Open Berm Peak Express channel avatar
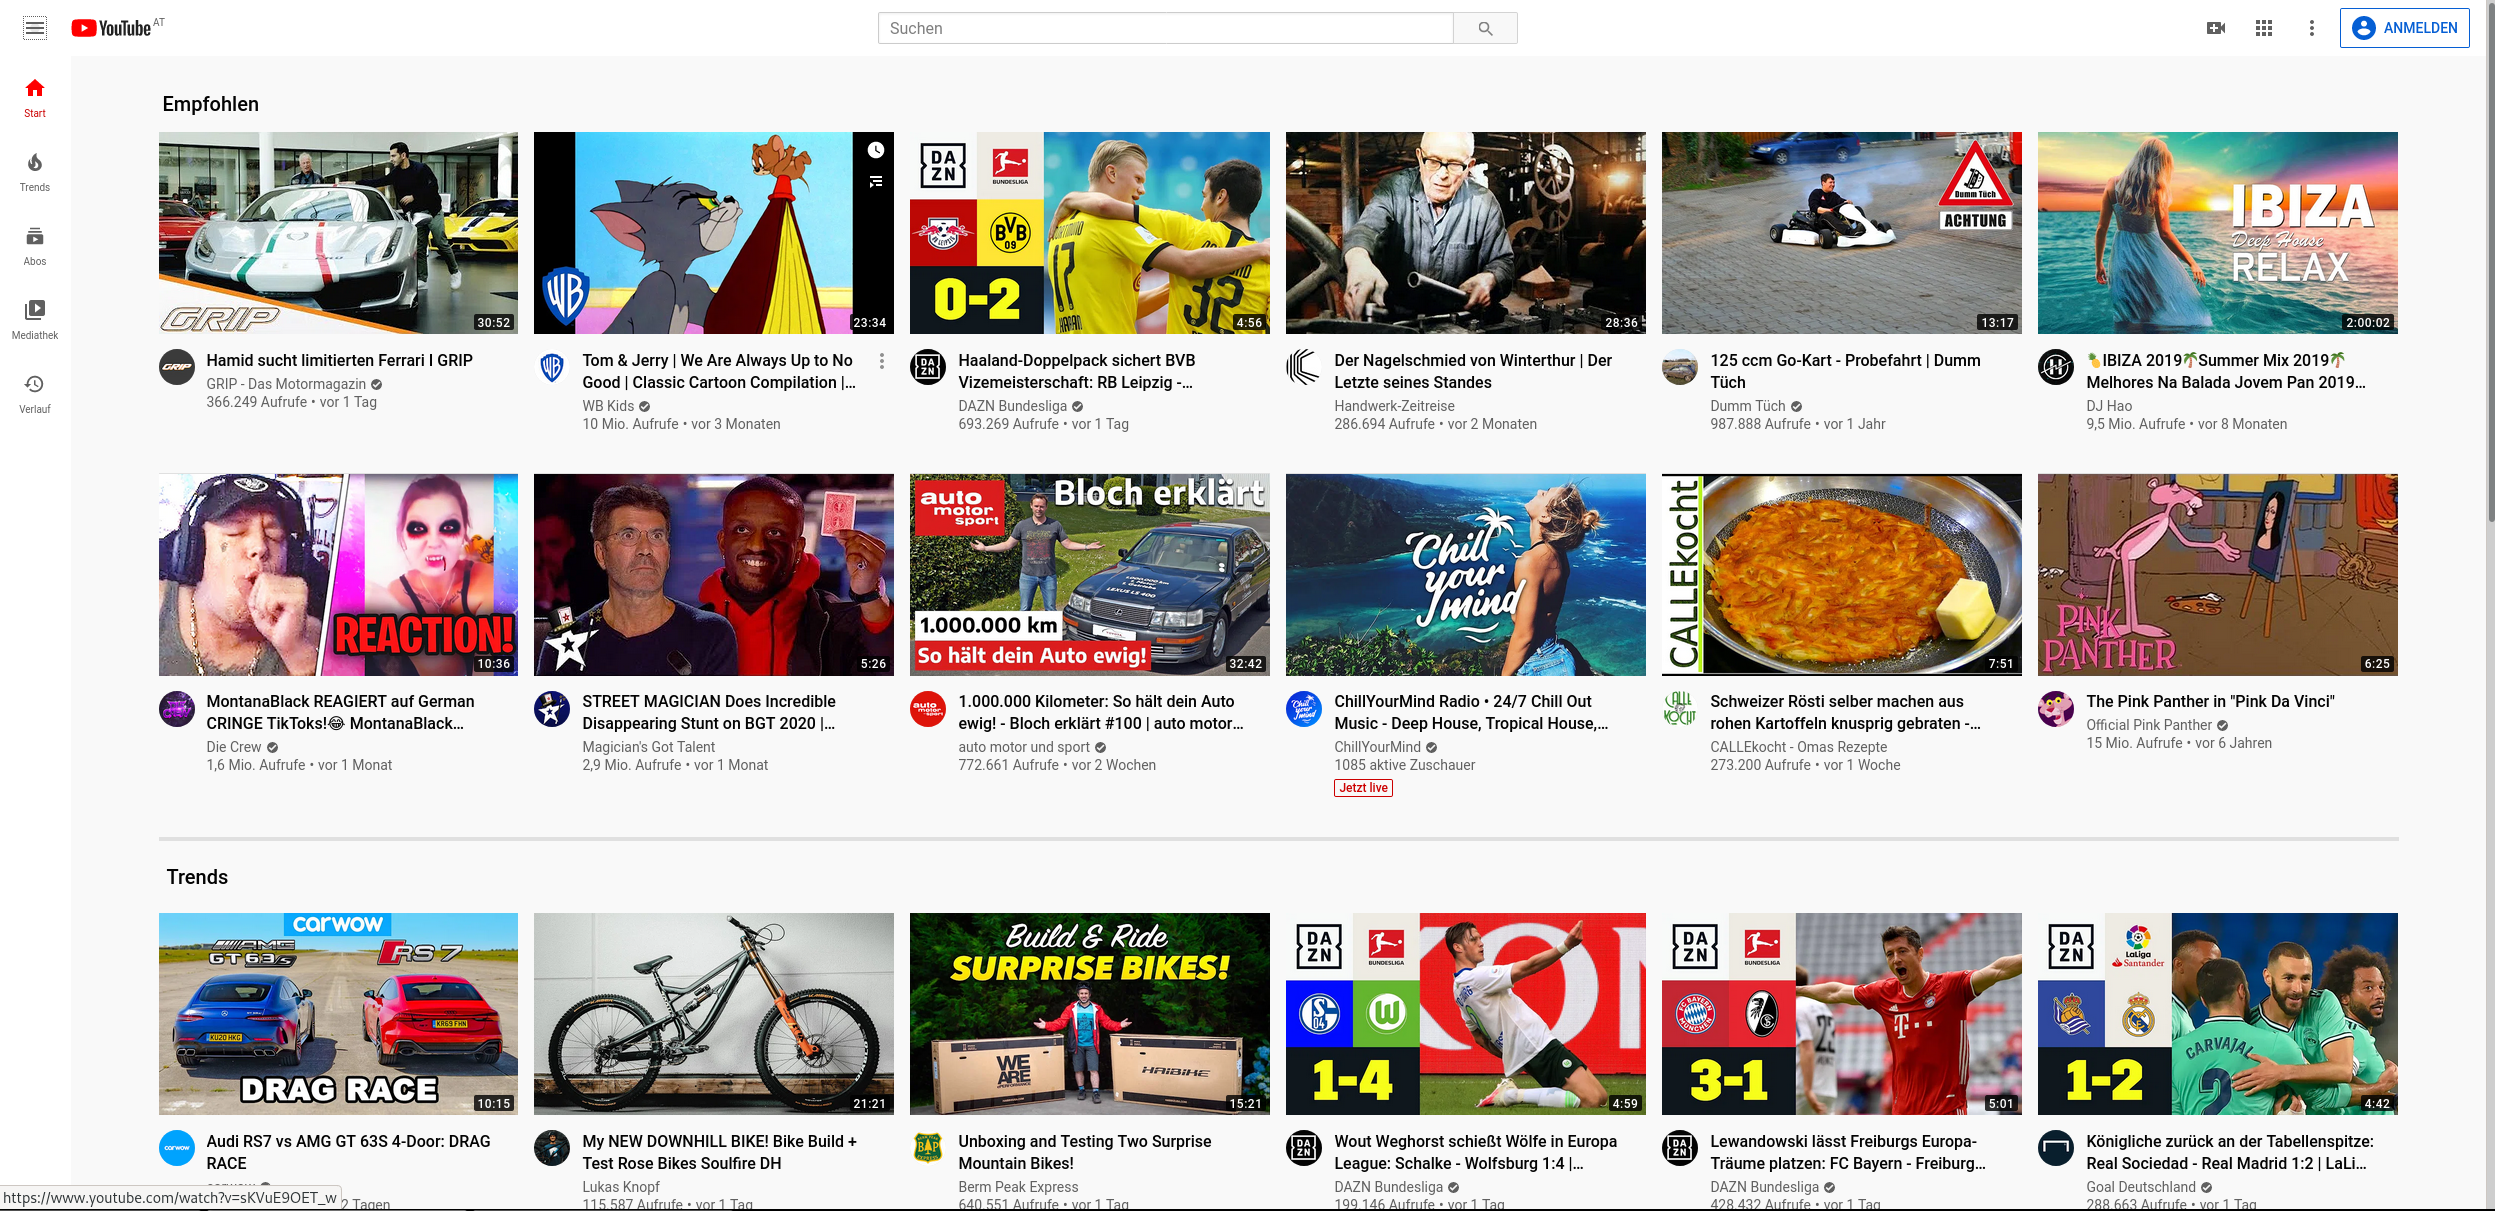This screenshot has width=2495, height=1211. 928,1148
